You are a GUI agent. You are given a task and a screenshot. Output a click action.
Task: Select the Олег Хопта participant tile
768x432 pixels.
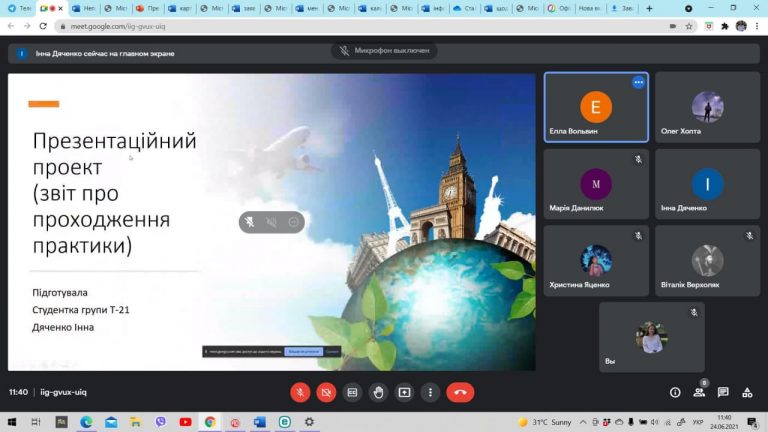(707, 107)
